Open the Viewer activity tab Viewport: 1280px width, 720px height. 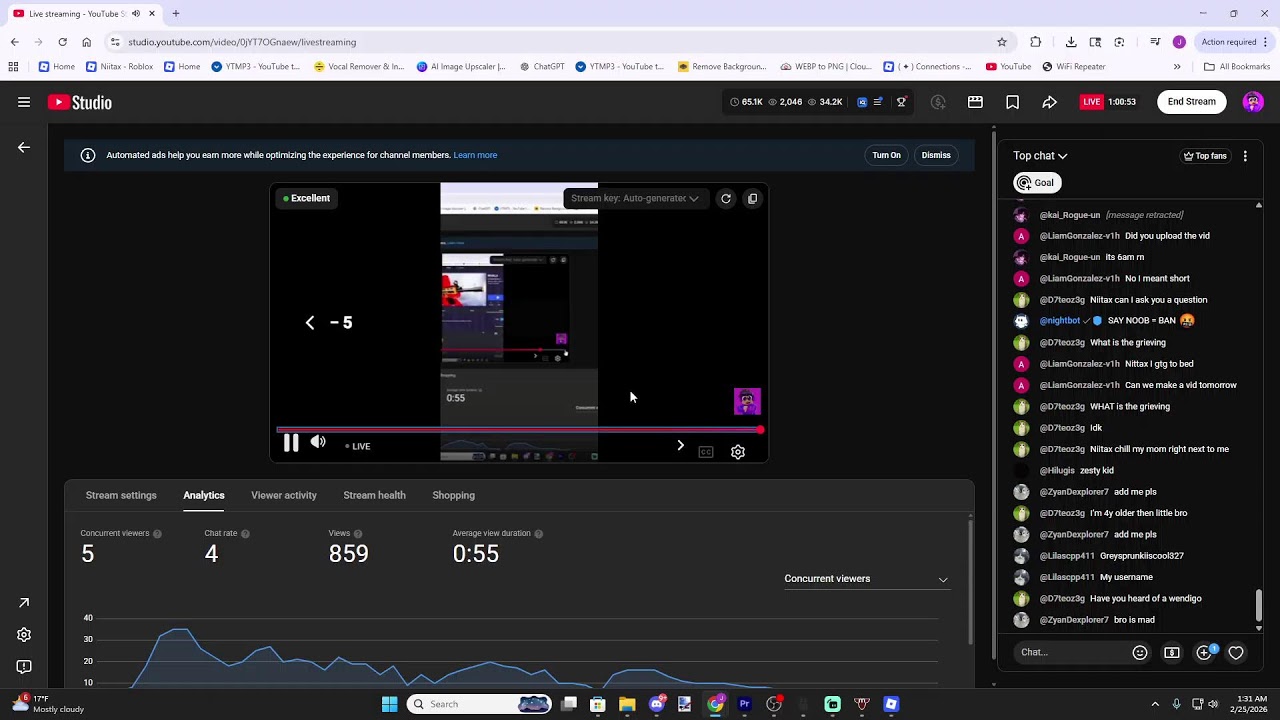tap(284, 495)
